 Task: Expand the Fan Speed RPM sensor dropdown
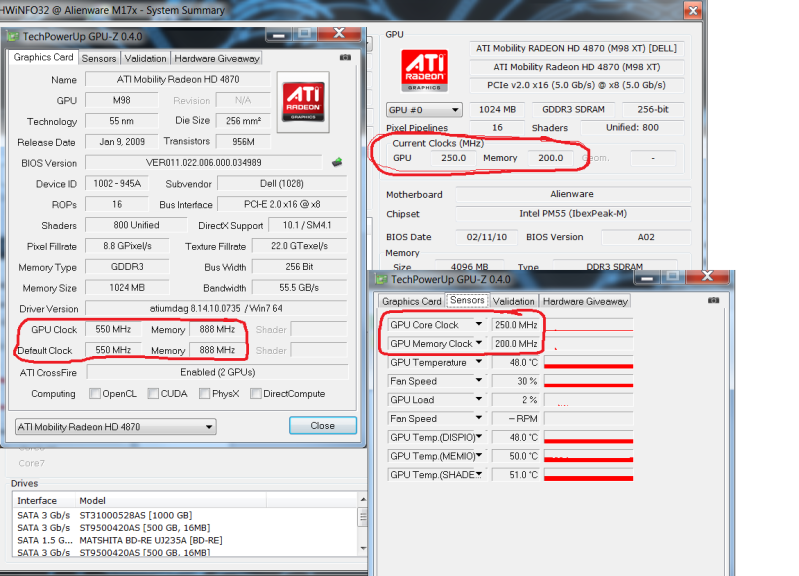478,418
